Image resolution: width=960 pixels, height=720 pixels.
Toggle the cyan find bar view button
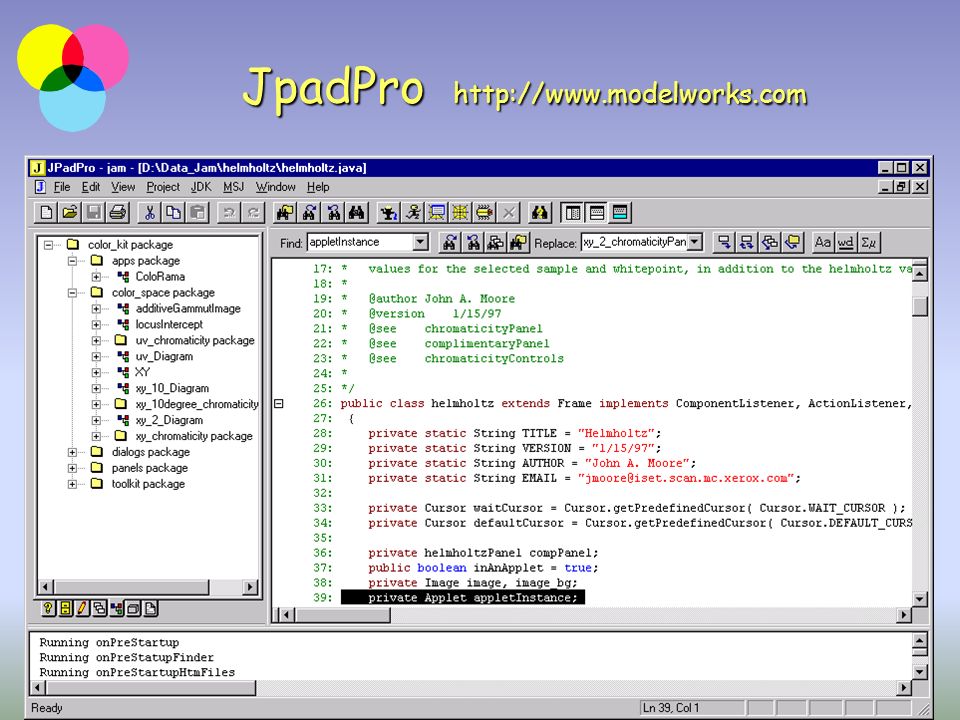[x=620, y=212]
